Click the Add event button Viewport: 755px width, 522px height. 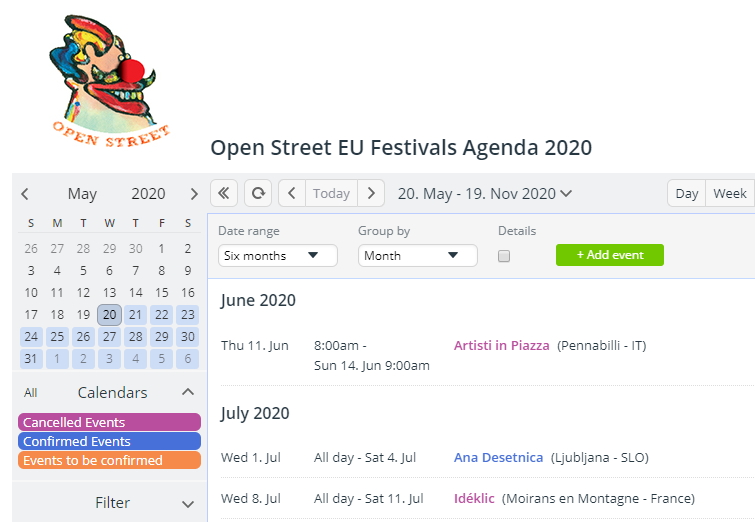coord(610,255)
